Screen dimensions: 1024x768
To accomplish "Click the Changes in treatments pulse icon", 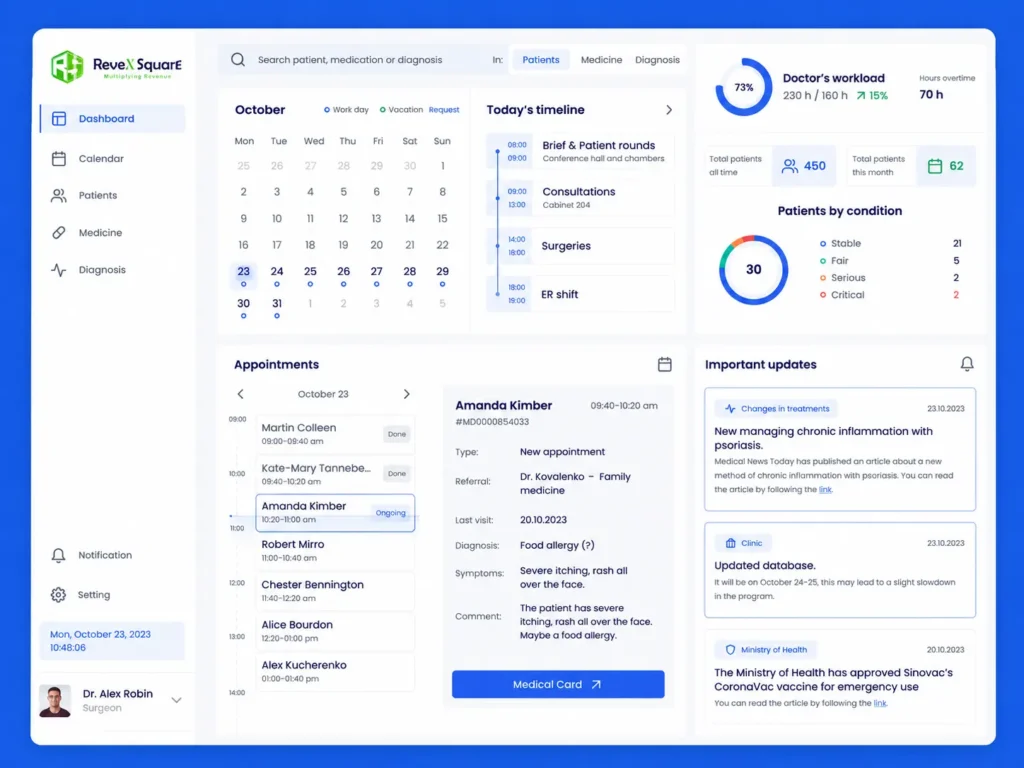I will coord(730,409).
